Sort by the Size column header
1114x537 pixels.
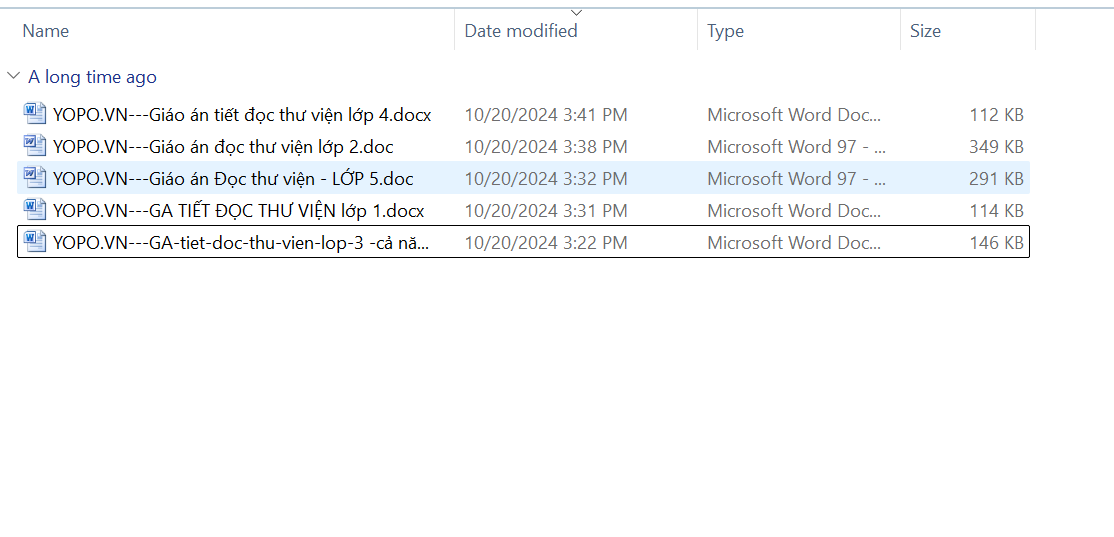[925, 31]
